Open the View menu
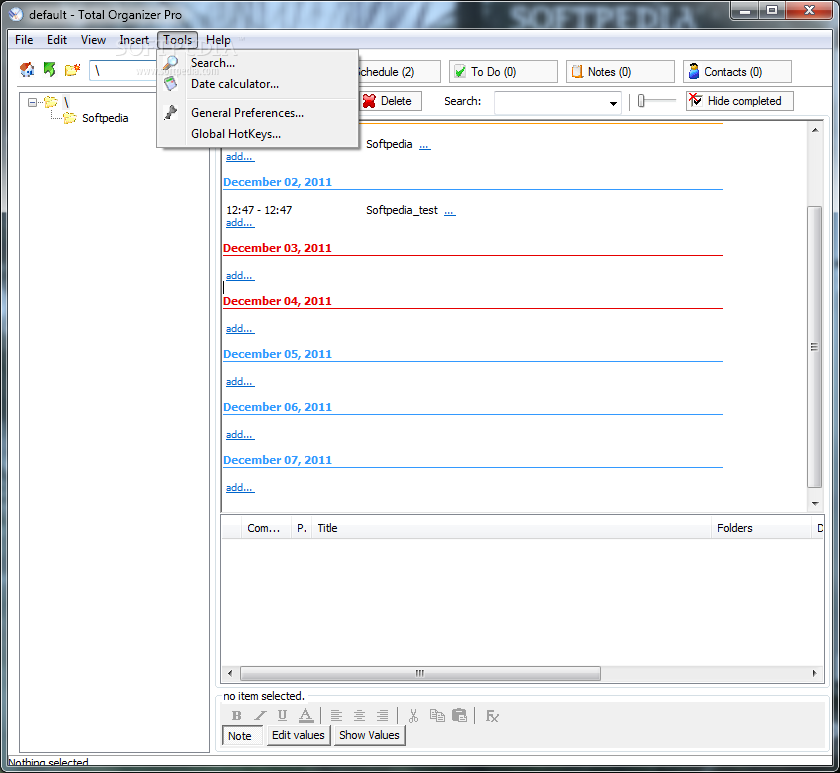This screenshot has width=840, height=773. coord(93,40)
